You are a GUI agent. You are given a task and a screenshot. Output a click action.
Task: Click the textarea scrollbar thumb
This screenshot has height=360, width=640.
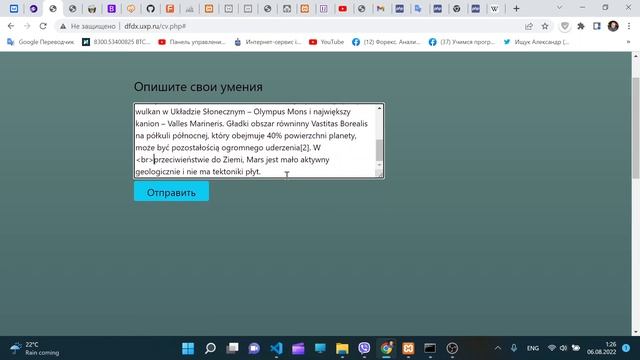(380, 150)
